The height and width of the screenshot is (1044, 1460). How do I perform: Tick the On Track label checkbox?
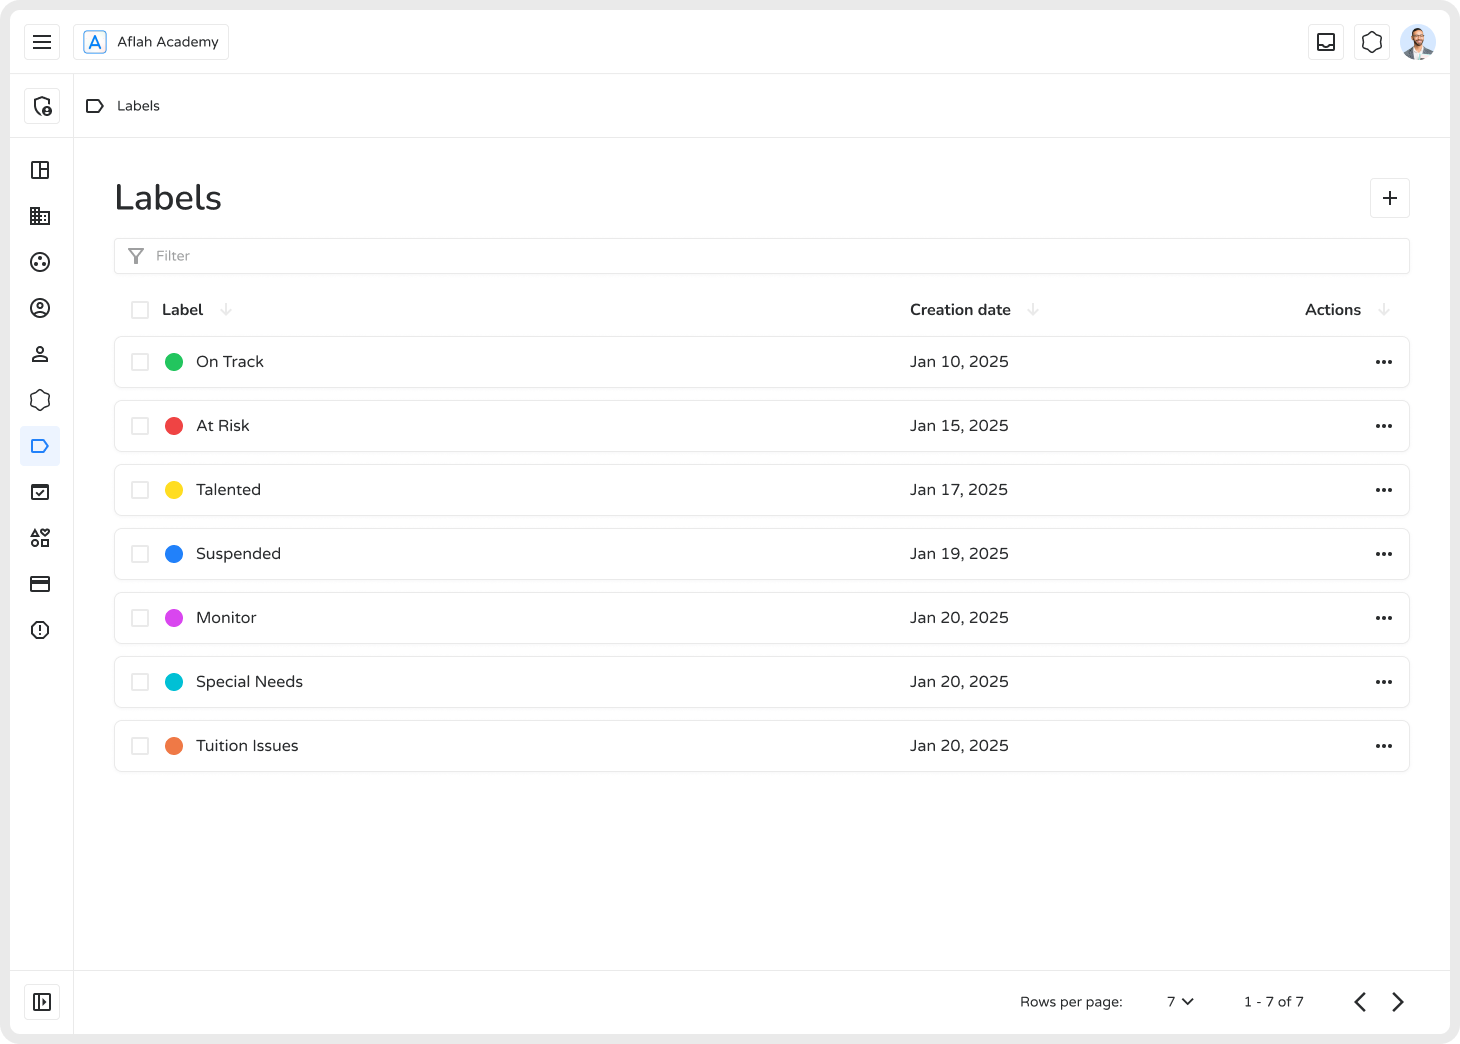(x=140, y=362)
